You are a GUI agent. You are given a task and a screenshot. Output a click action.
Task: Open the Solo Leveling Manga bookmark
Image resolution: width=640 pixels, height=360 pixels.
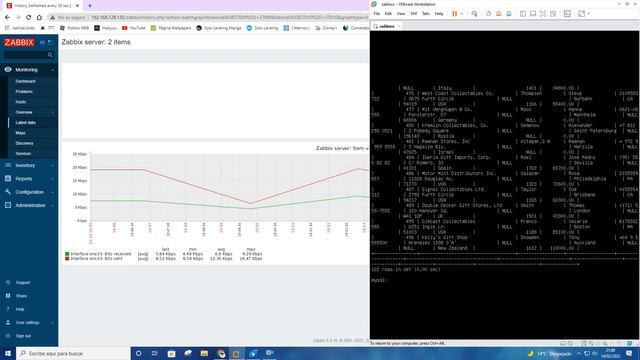tap(219, 28)
